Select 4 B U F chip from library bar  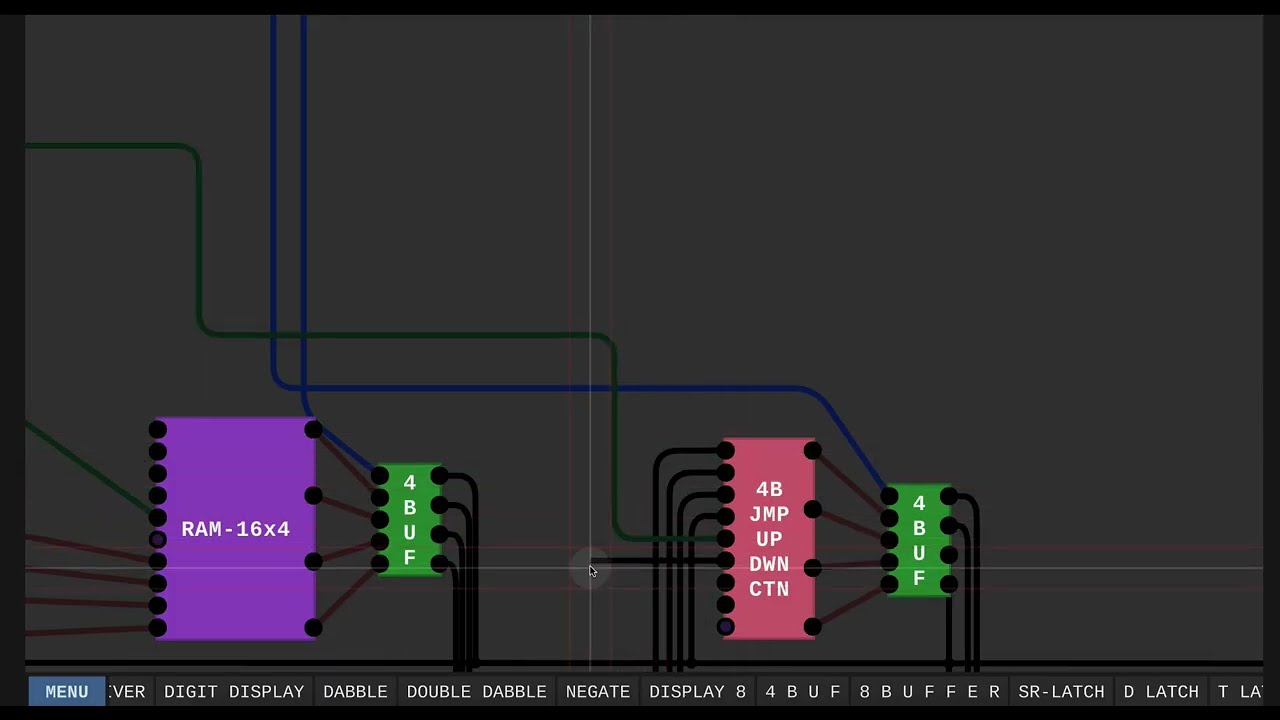803,691
